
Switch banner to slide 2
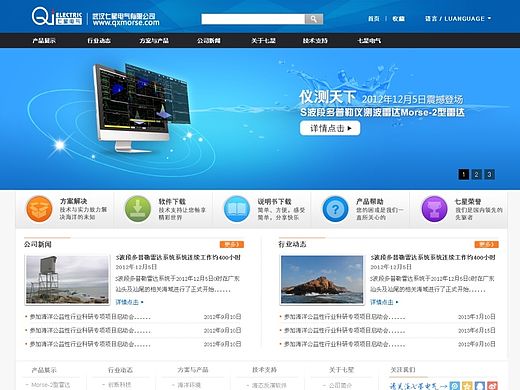click(x=476, y=174)
